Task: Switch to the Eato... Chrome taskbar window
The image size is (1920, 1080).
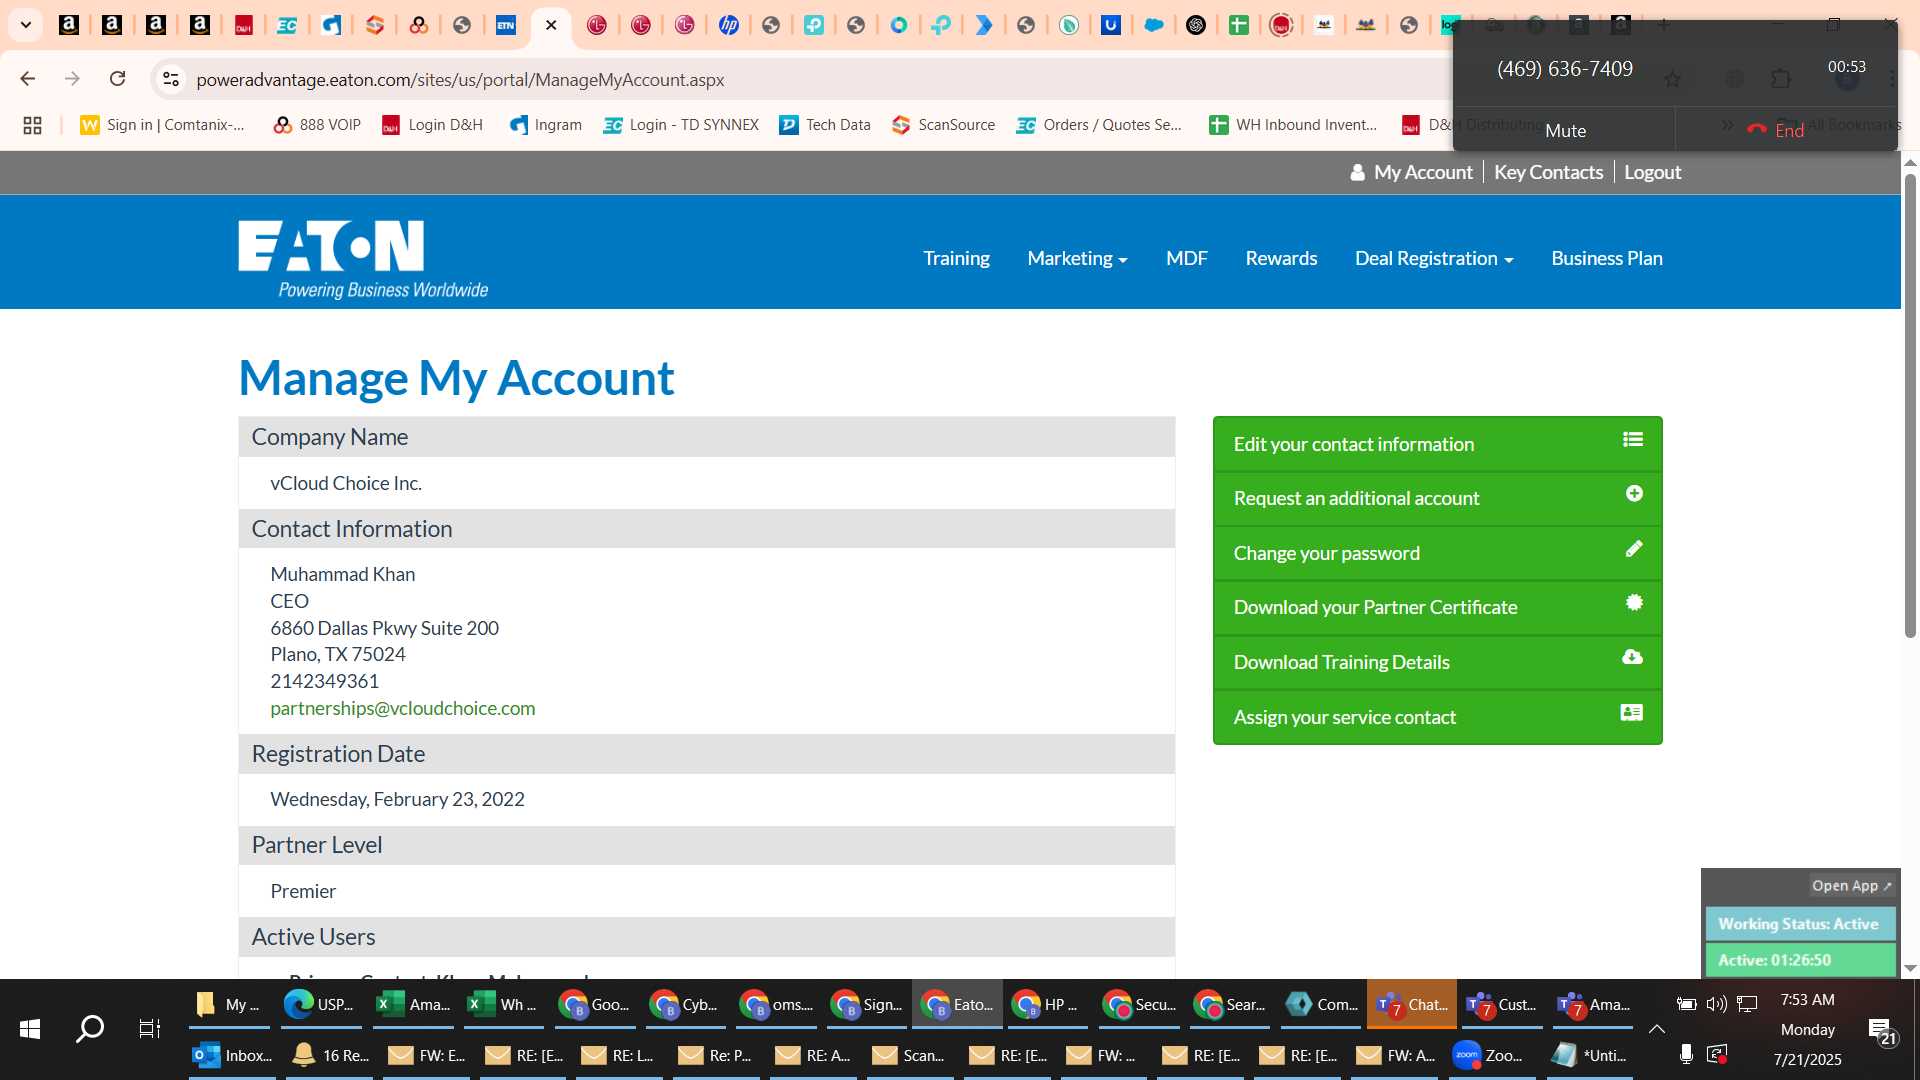Action: pos(957,1004)
